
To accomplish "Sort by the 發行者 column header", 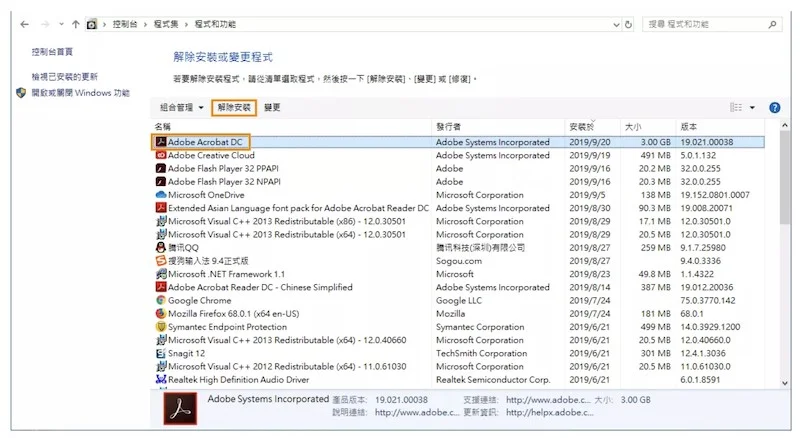I will 498,127.
